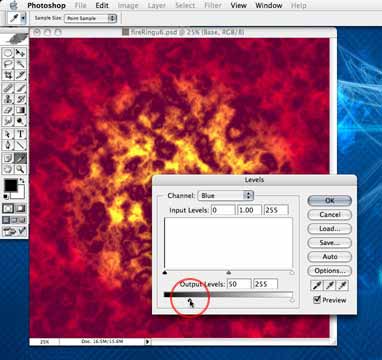The height and width of the screenshot is (360, 382).
Task: Click the black point eyedropper in Levels
Action: (315, 285)
